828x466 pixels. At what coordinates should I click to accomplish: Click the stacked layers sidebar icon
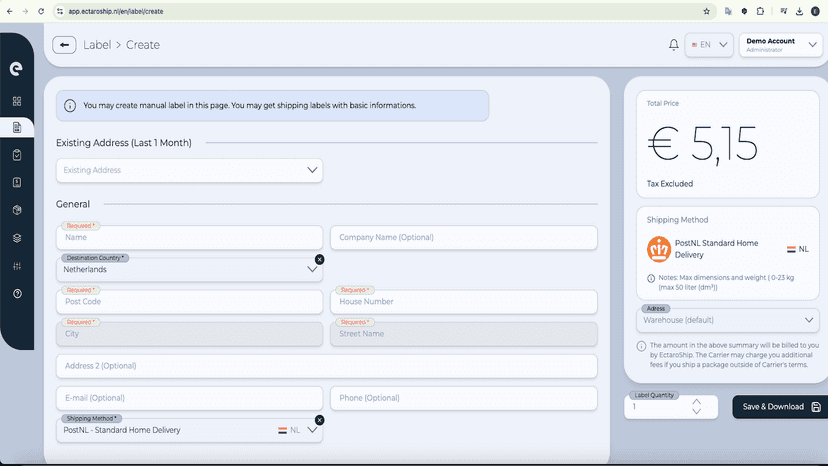tap(17, 238)
